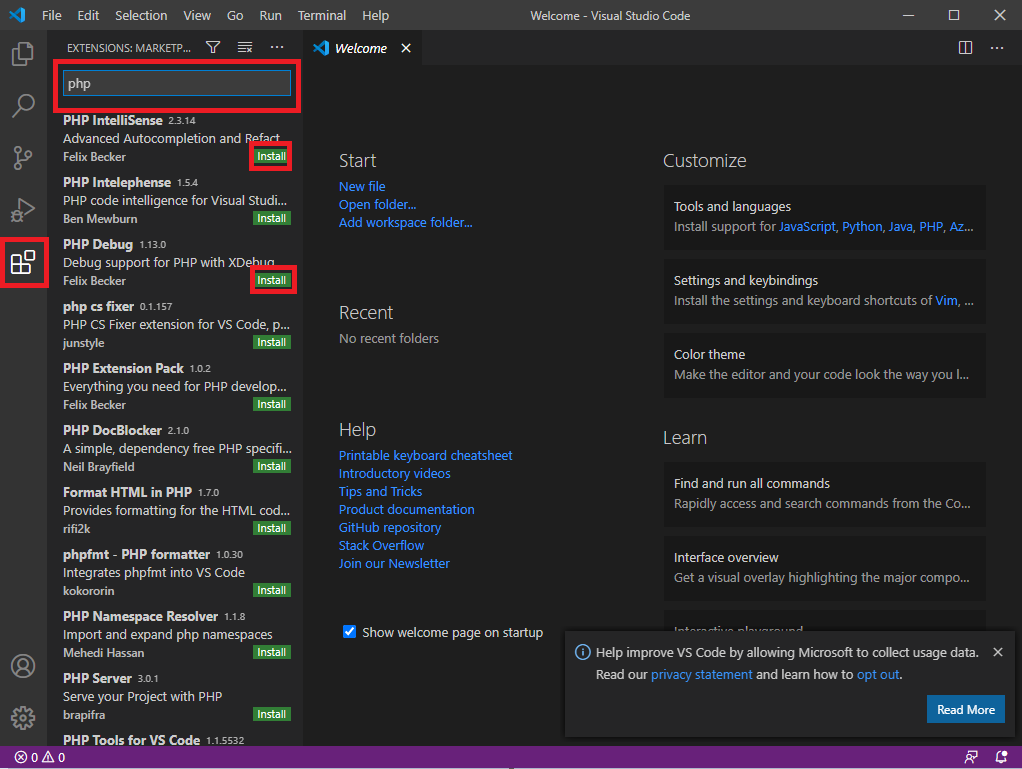1022x769 pixels.
Task: Close the Welcome tab
Action: coord(406,48)
